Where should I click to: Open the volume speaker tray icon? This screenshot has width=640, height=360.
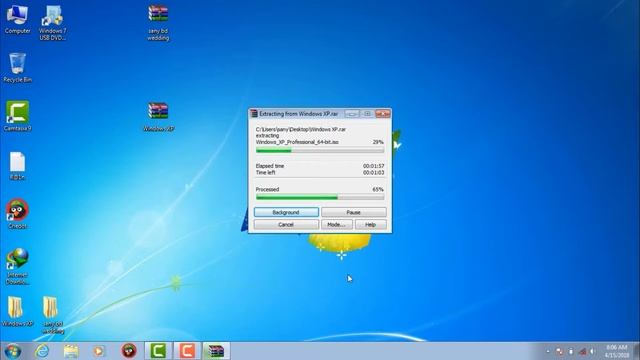tap(593, 351)
